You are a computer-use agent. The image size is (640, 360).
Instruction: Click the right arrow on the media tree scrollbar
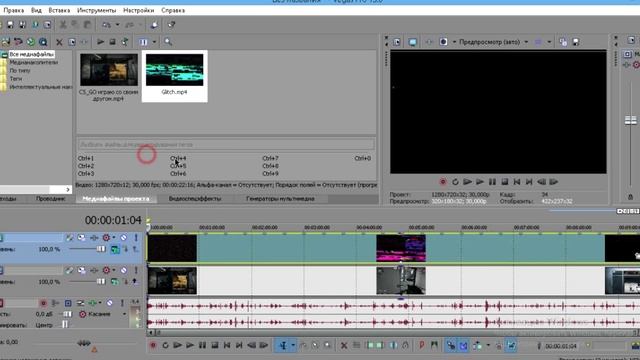[x=68, y=189]
